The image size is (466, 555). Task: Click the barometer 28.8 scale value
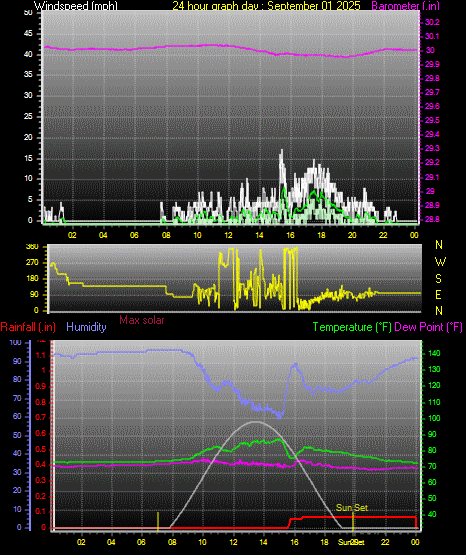tap(432, 219)
